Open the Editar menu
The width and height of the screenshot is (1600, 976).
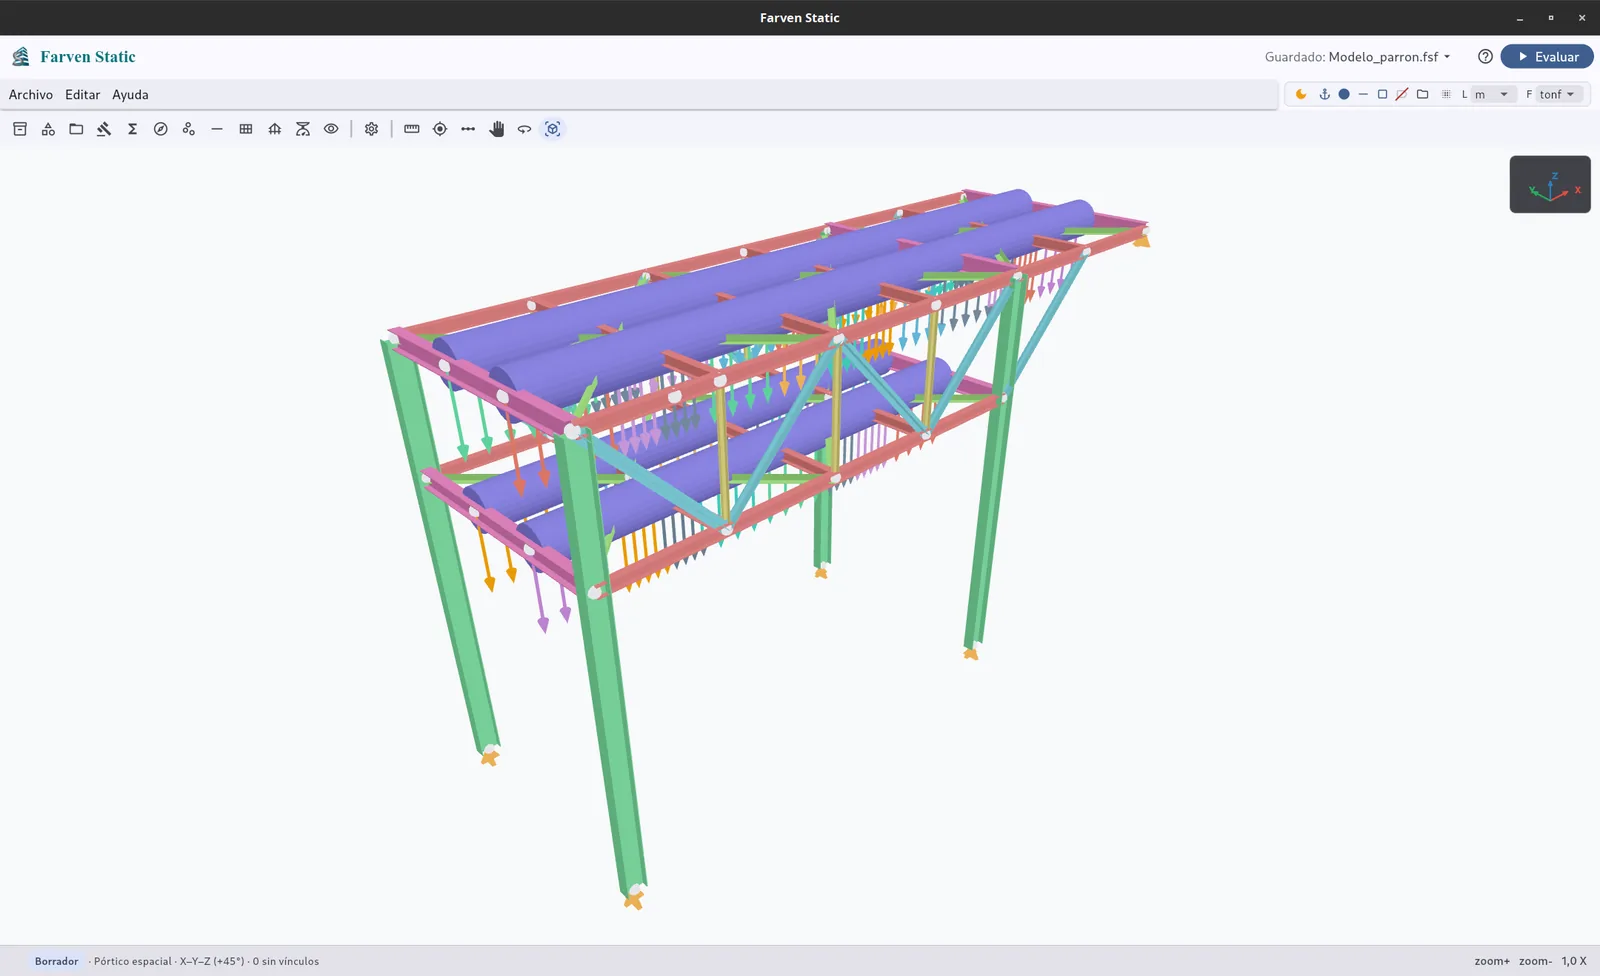click(x=82, y=94)
